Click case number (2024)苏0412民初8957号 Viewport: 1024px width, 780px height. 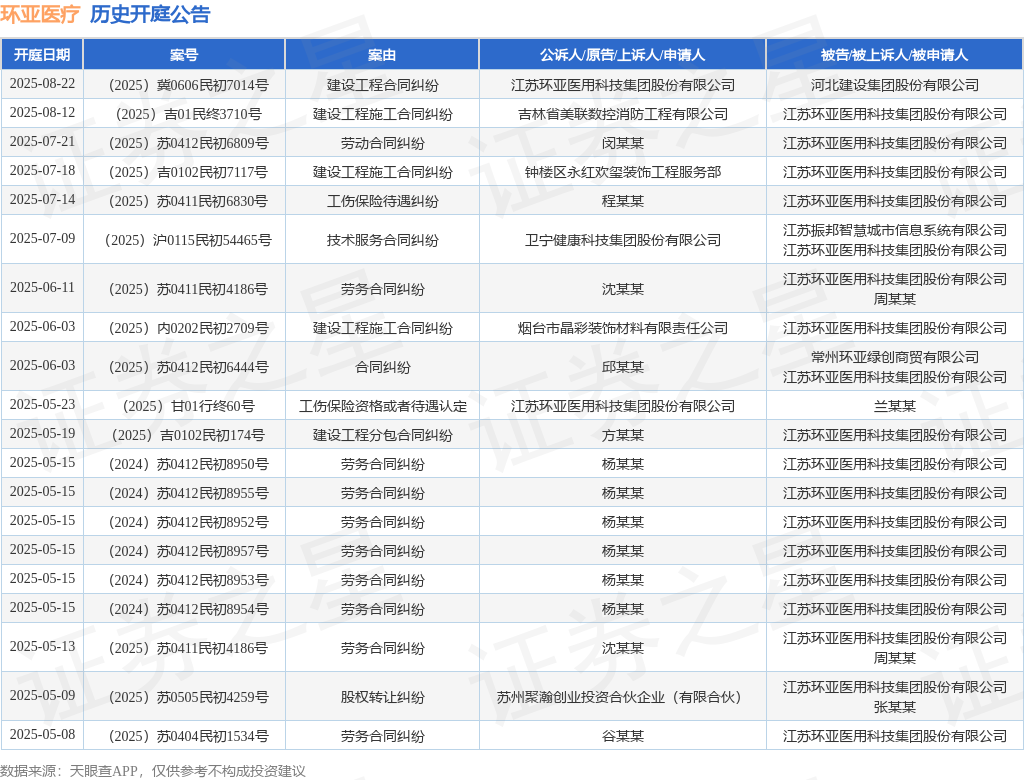click(x=188, y=551)
